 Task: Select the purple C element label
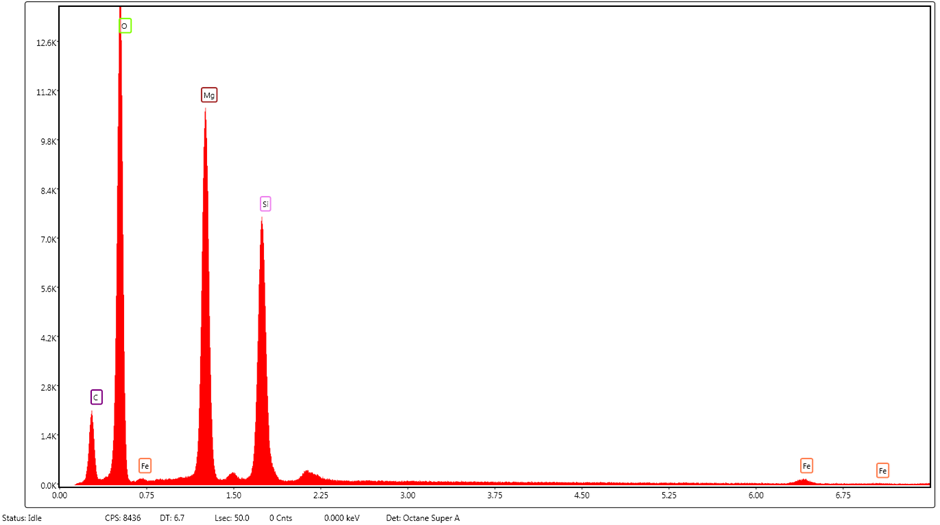coord(96,397)
